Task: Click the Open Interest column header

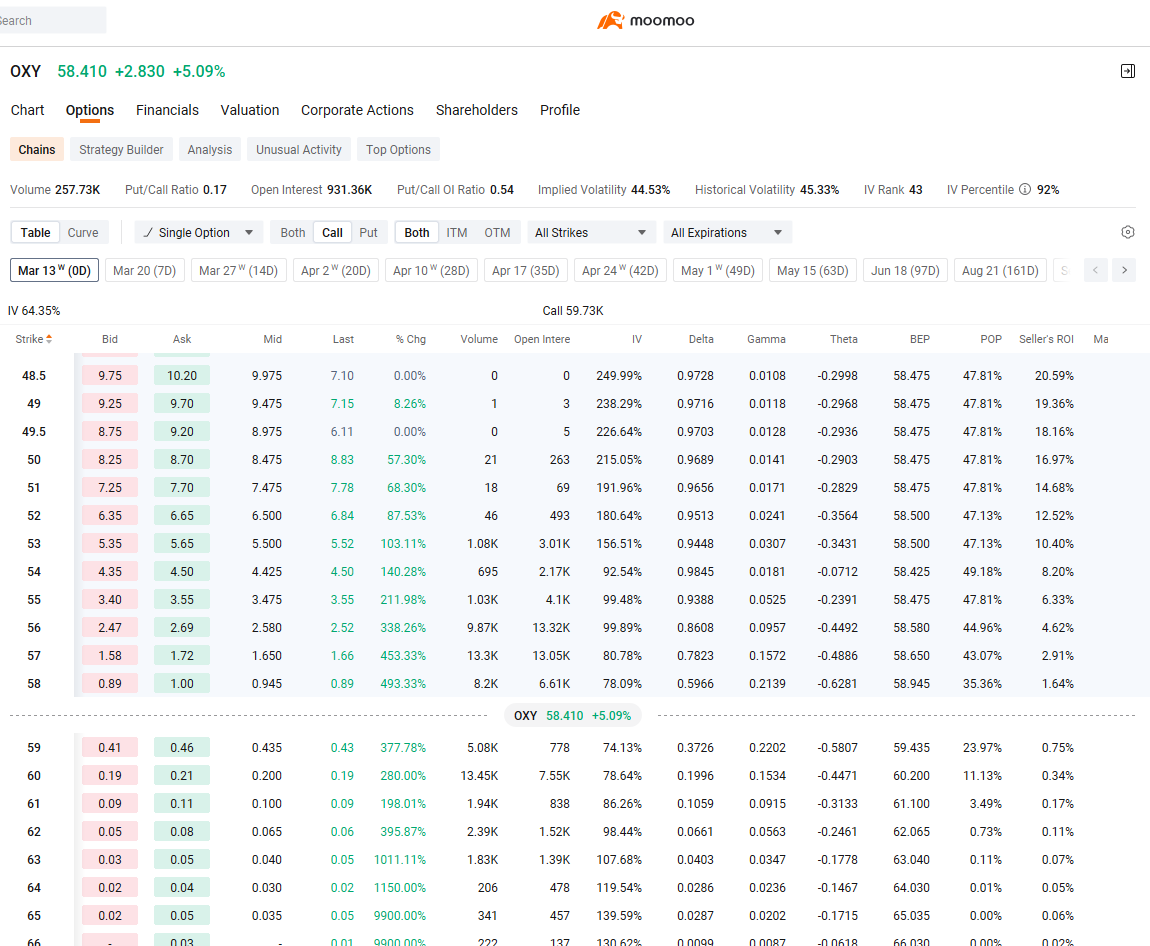Action: click(542, 339)
